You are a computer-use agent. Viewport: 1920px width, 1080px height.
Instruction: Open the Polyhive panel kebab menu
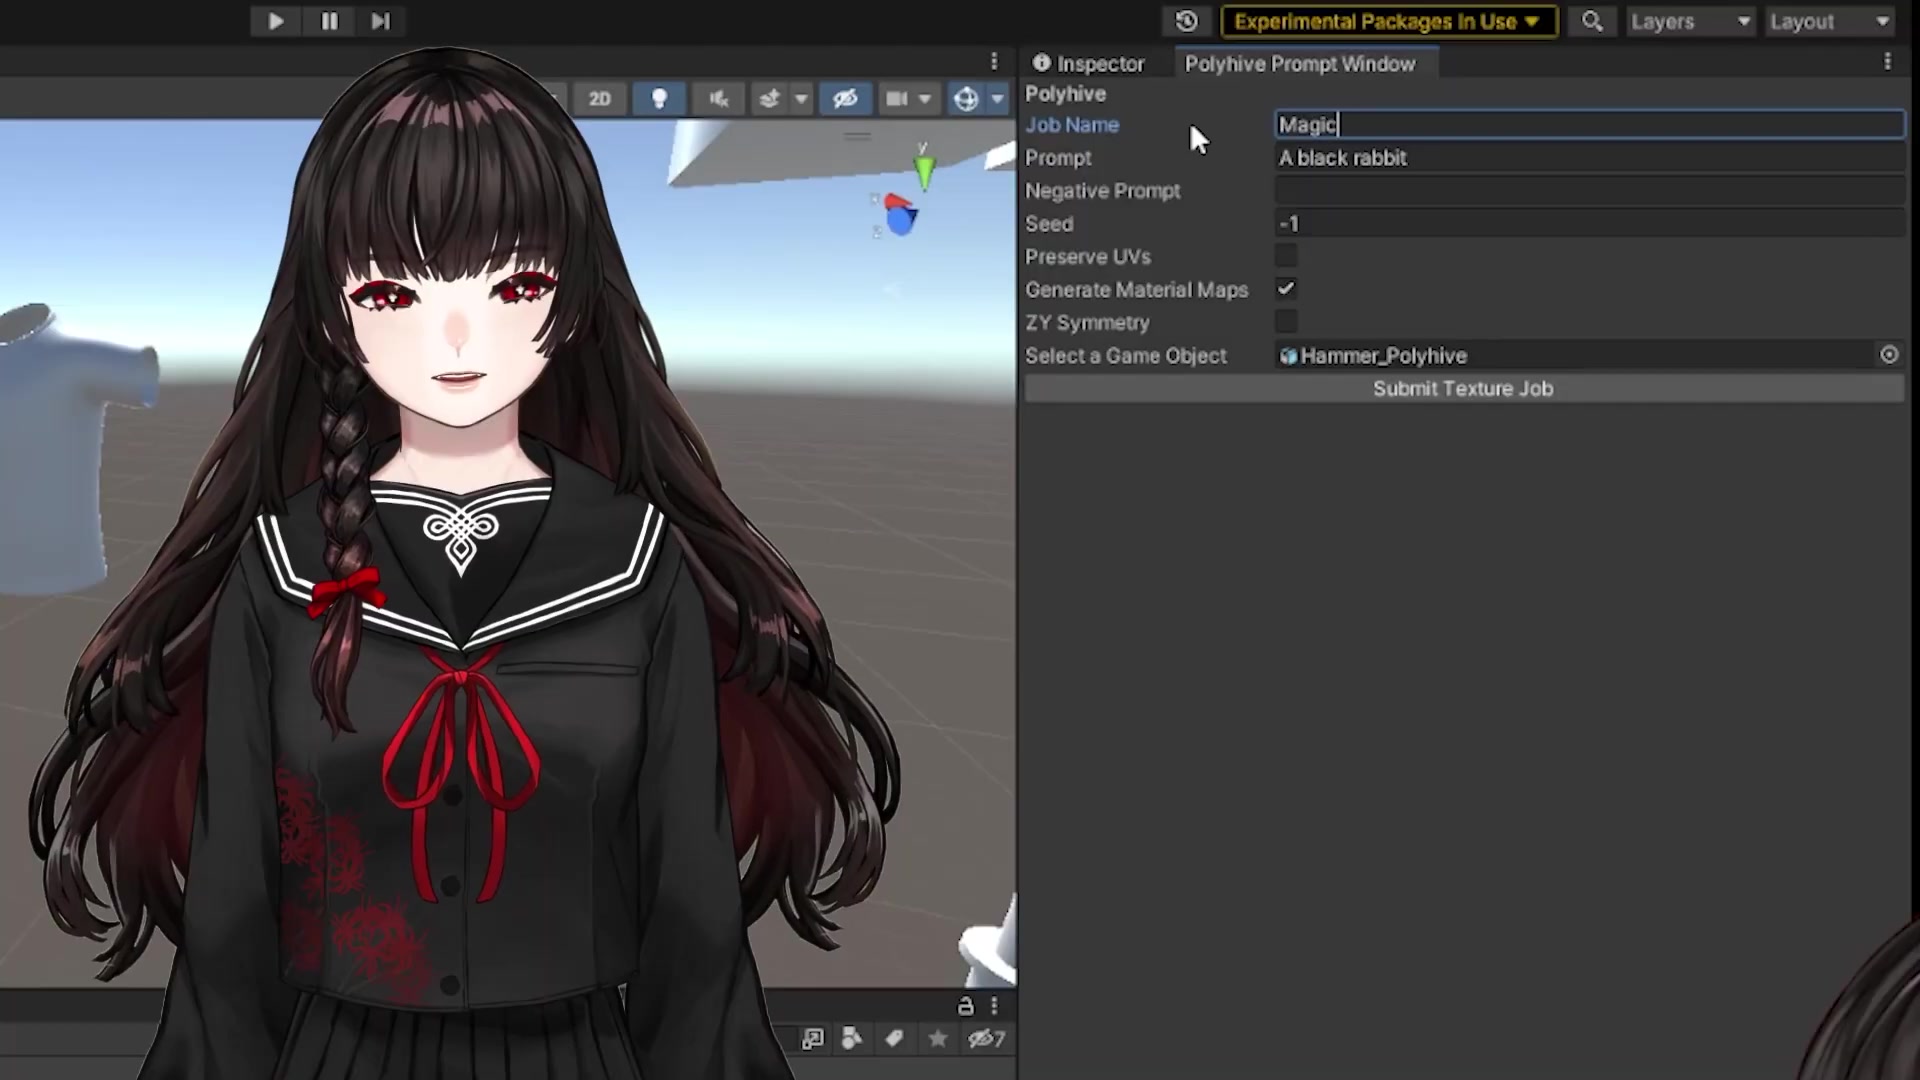1887,62
